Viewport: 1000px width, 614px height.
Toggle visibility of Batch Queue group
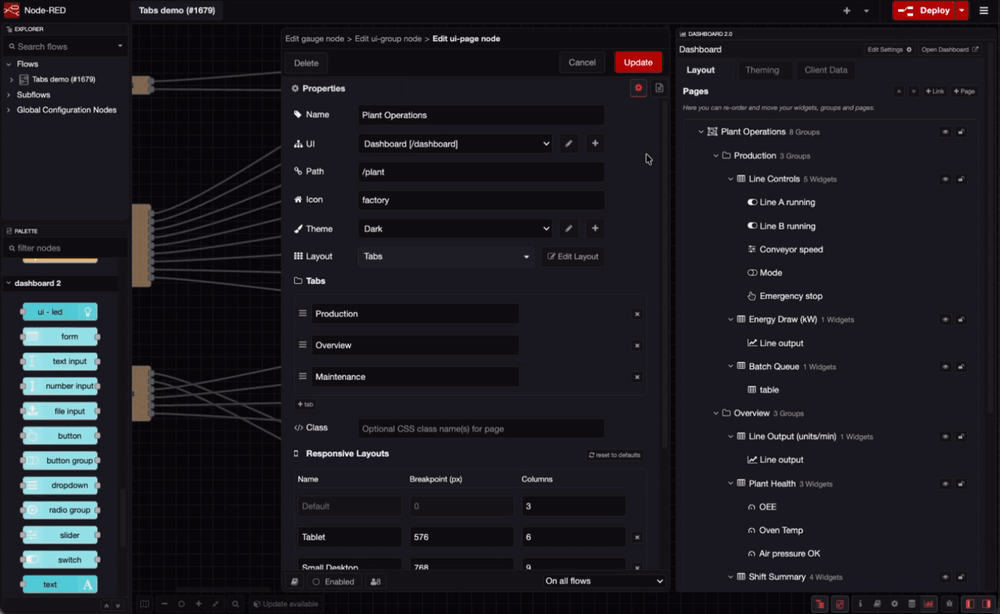click(945, 367)
